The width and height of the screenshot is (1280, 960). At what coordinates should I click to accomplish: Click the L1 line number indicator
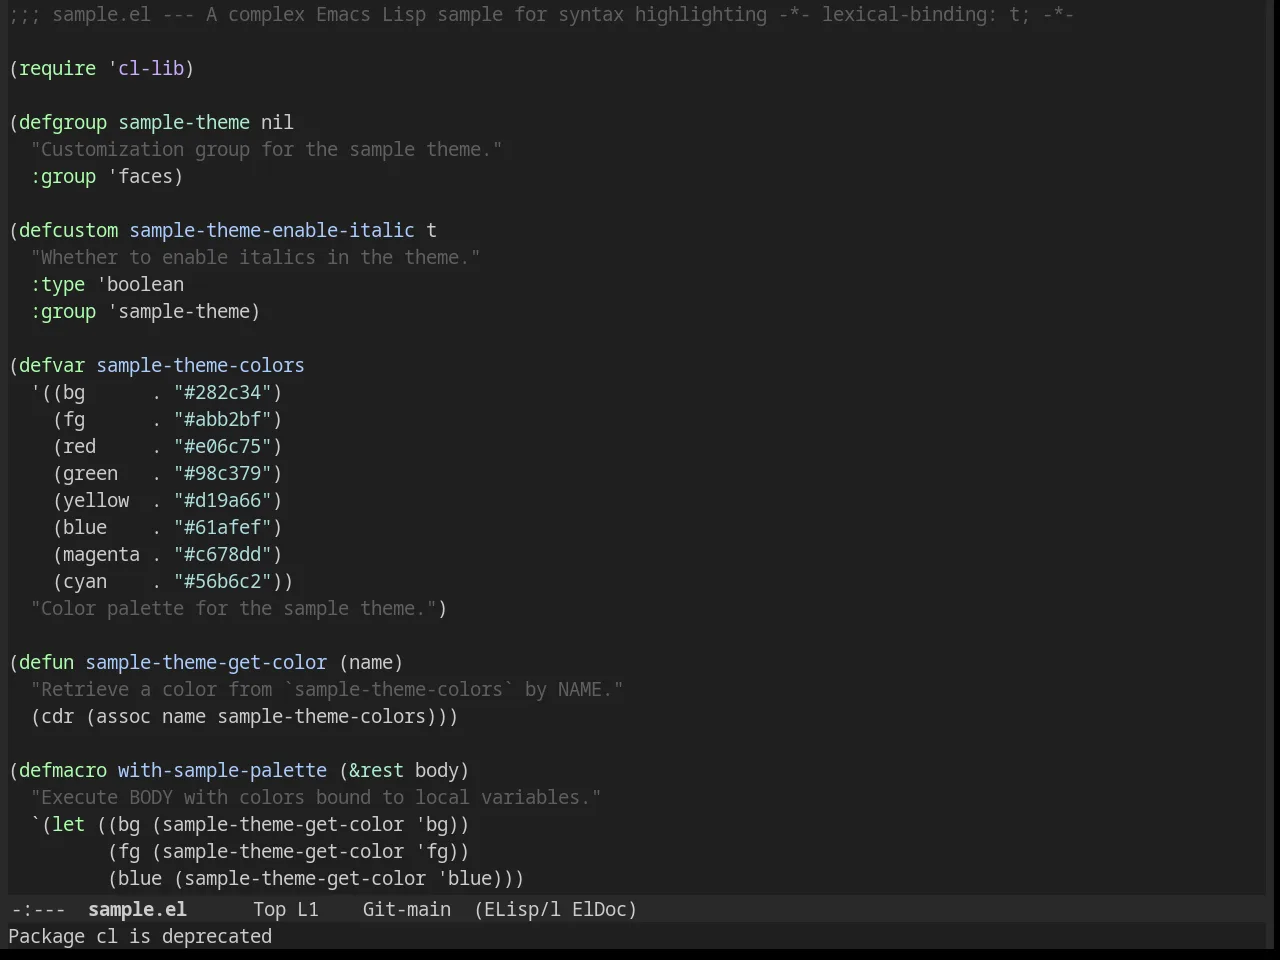(308, 909)
